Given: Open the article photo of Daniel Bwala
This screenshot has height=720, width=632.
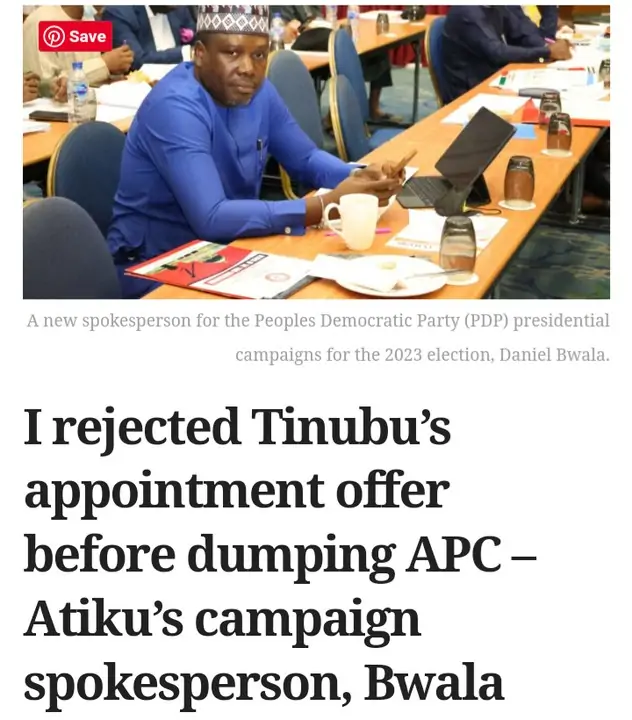Looking at the screenshot, I should pyautogui.click(x=316, y=152).
